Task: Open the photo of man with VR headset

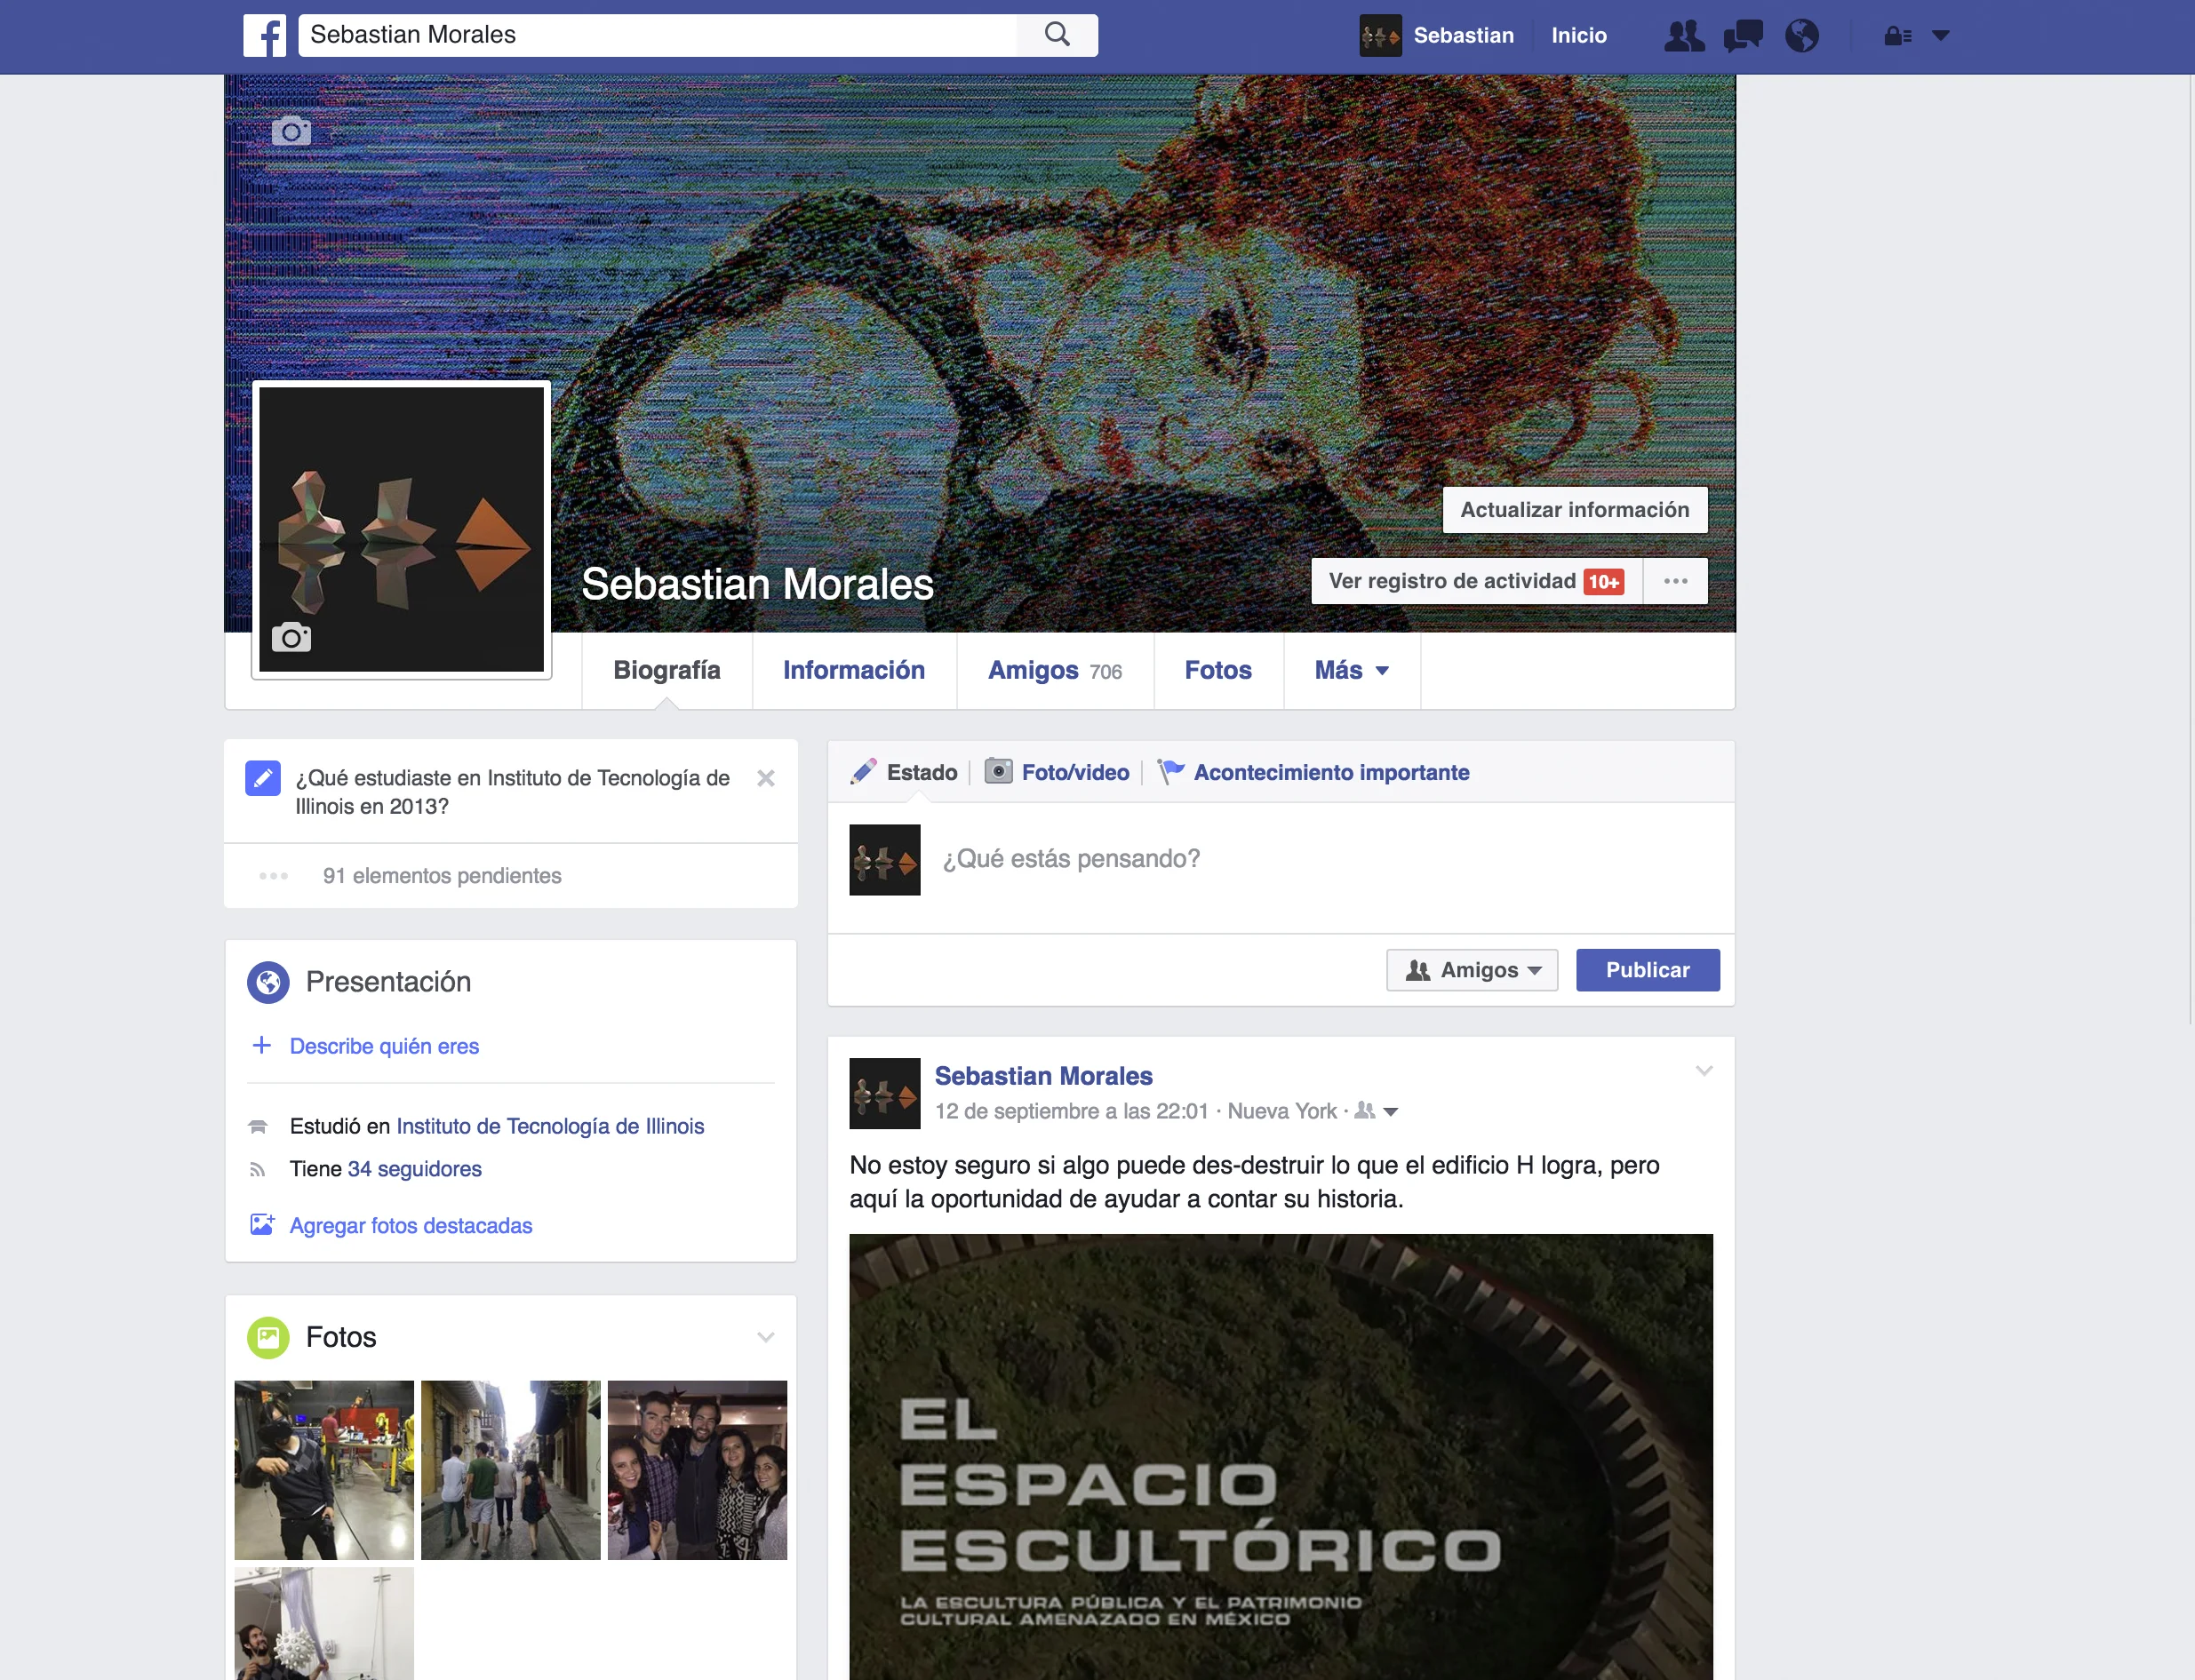Action: pyautogui.click(x=324, y=1470)
